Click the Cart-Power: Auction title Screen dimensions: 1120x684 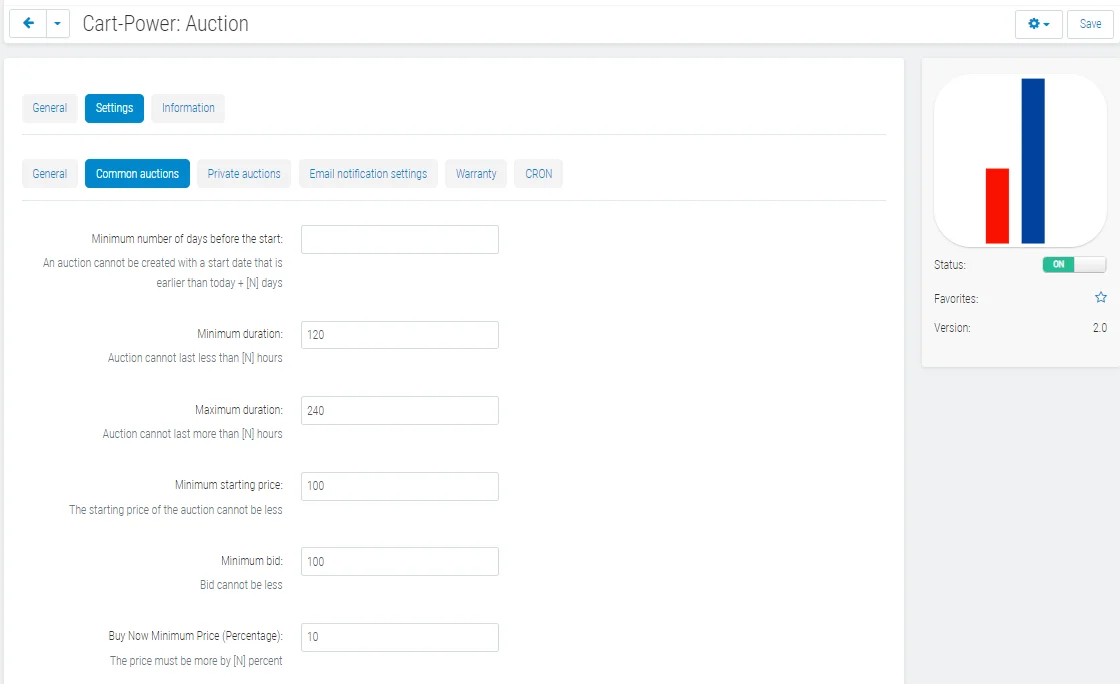[166, 24]
